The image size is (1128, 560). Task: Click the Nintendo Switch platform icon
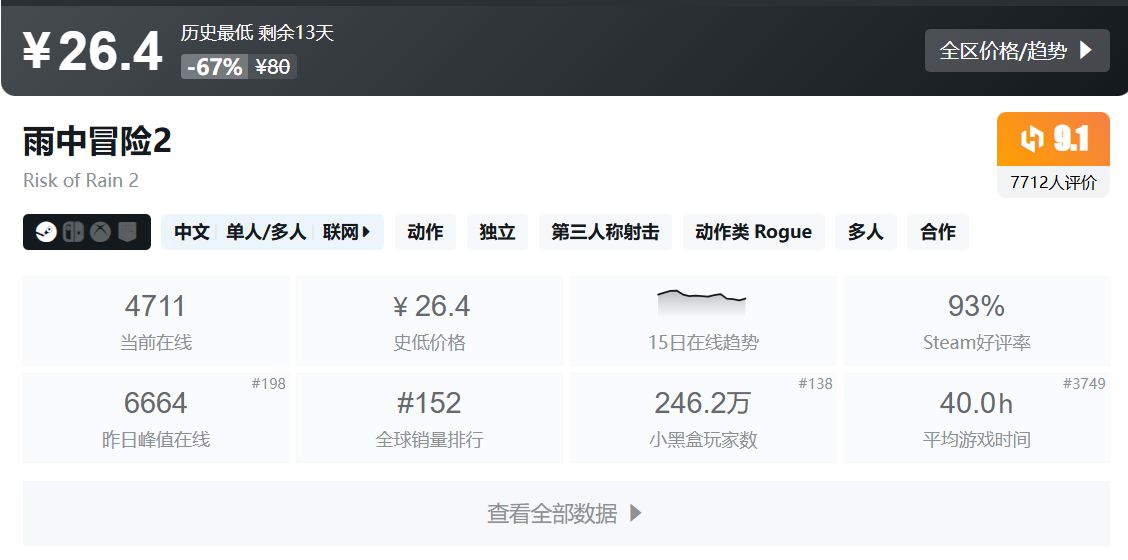[x=73, y=232]
